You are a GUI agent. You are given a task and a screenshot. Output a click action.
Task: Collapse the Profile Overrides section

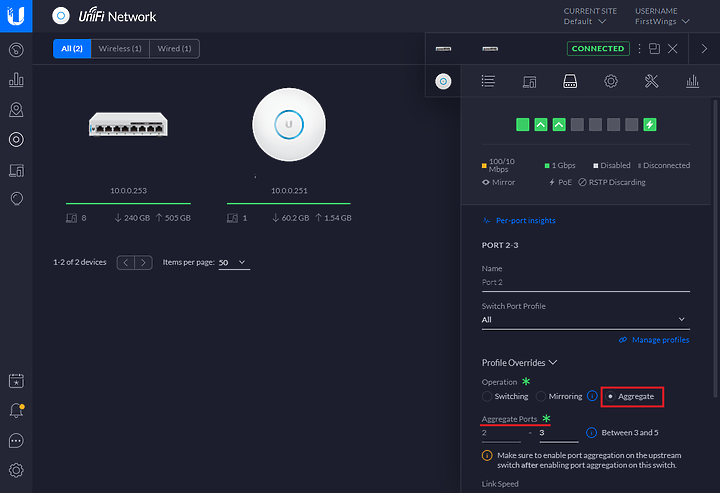click(x=519, y=363)
